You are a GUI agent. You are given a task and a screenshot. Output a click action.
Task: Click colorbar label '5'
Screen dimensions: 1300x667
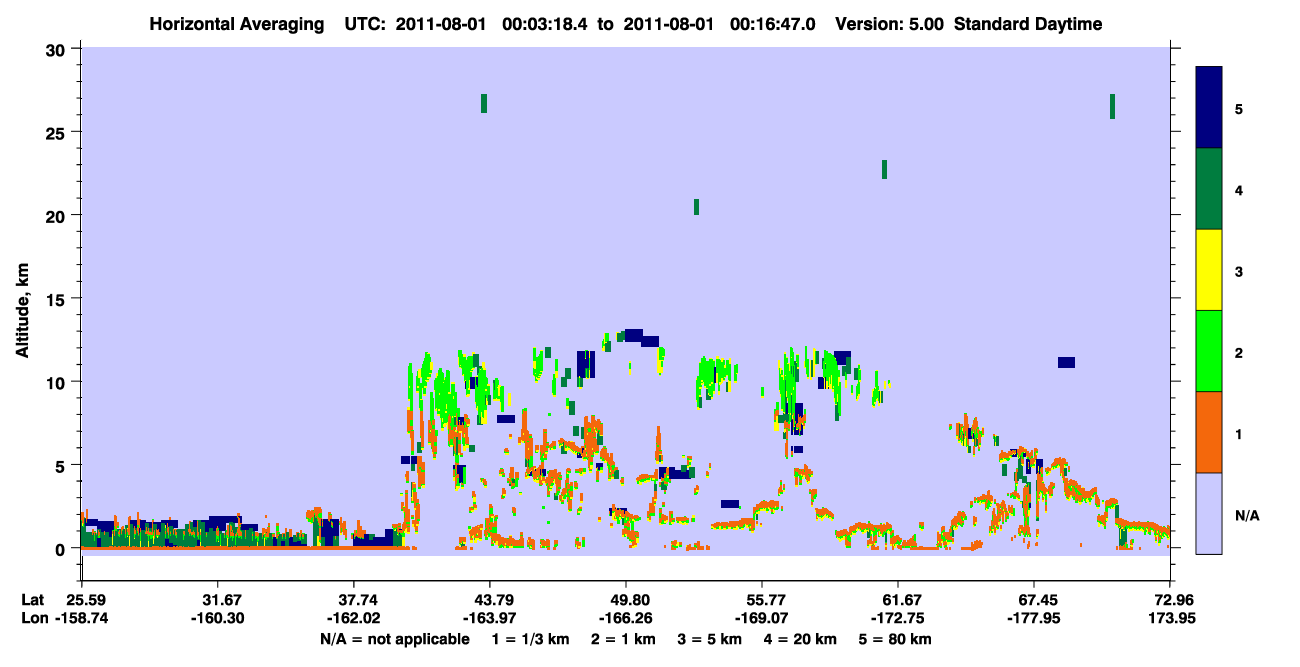click(1239, 109)
